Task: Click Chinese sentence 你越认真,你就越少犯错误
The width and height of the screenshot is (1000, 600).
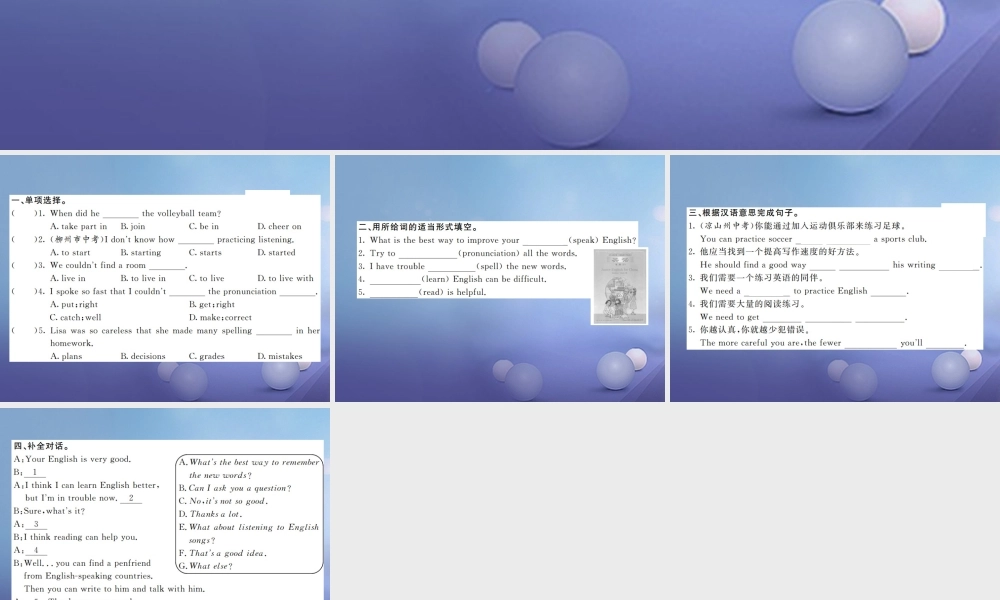Action: pyautogui.click(x=755, y=330)
